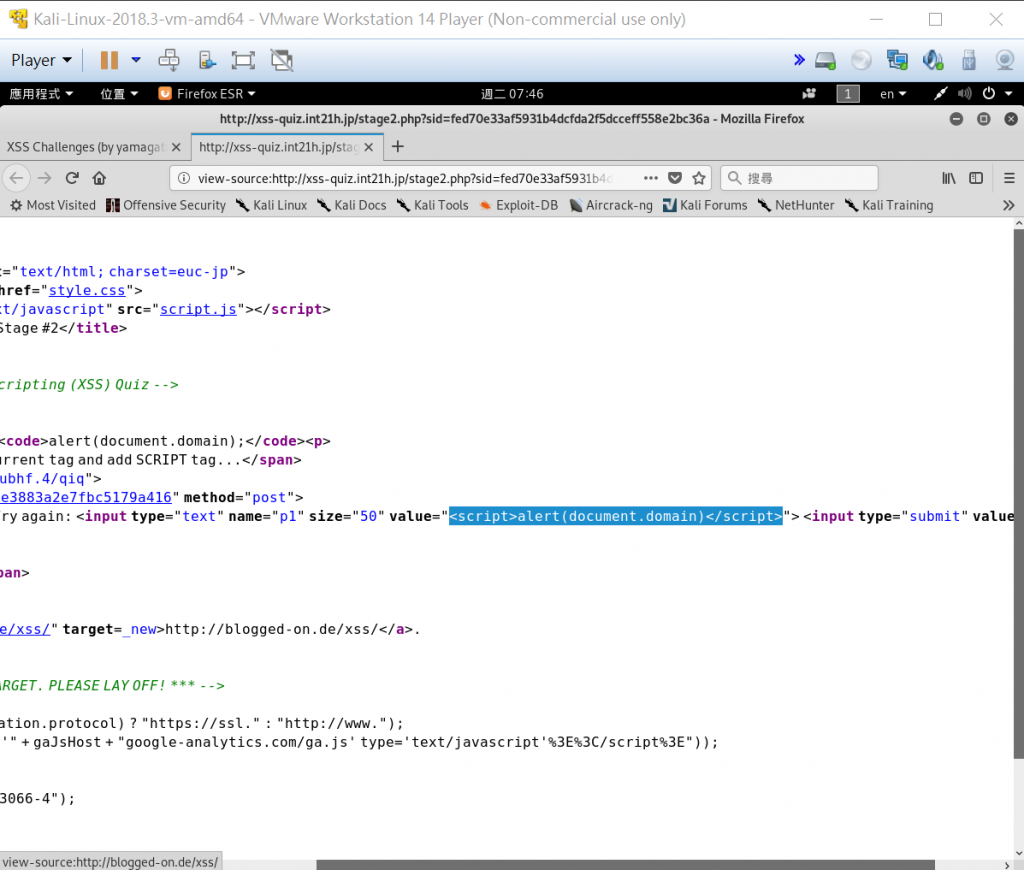Image resolution: width=1024 pixels, height=870 pixels.
Task: Open the power options arrow beside pause
Action: 136,60
